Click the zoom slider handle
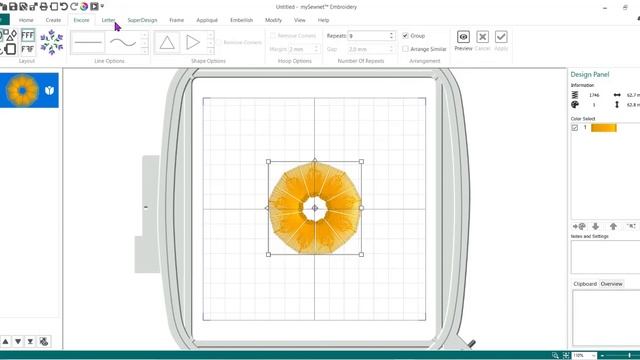Image resolution: width=640 pixels, height=360 pixels. 629,356
